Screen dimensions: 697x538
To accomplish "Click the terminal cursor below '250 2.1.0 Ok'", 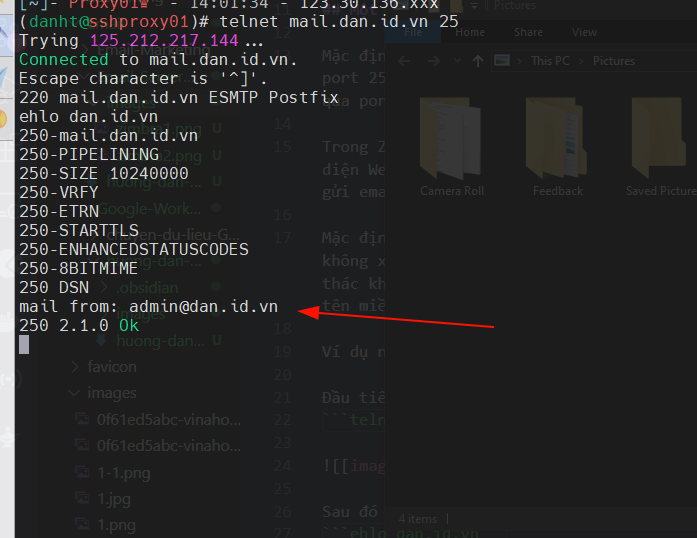I will [x=25, y=345].
